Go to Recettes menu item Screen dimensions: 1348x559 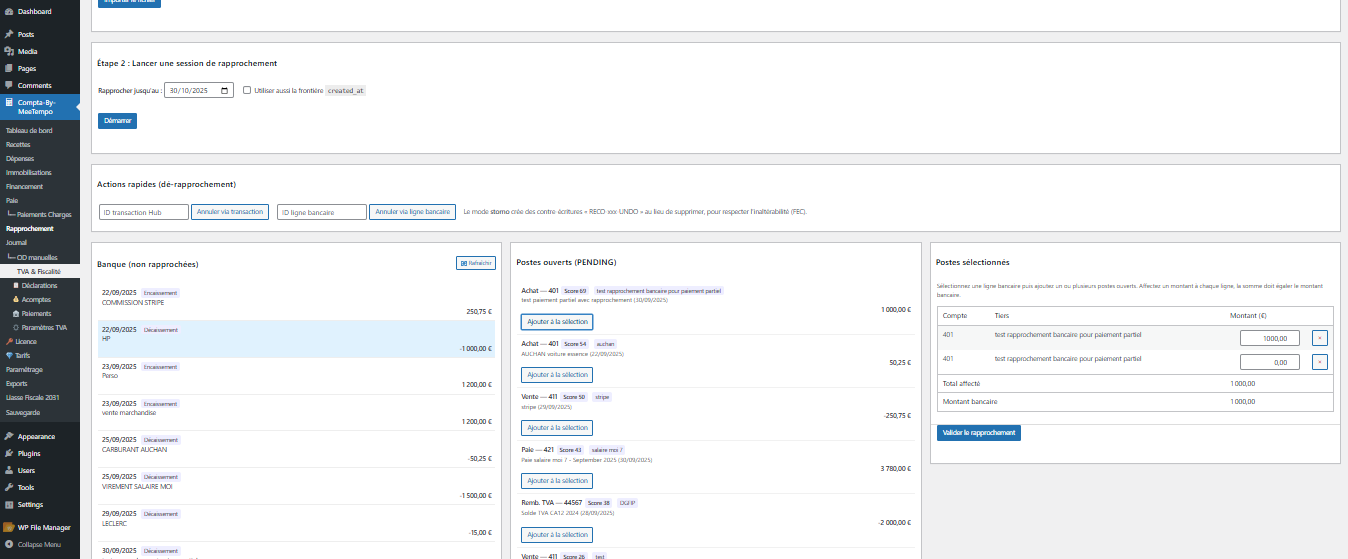click(x=18, y=144)
